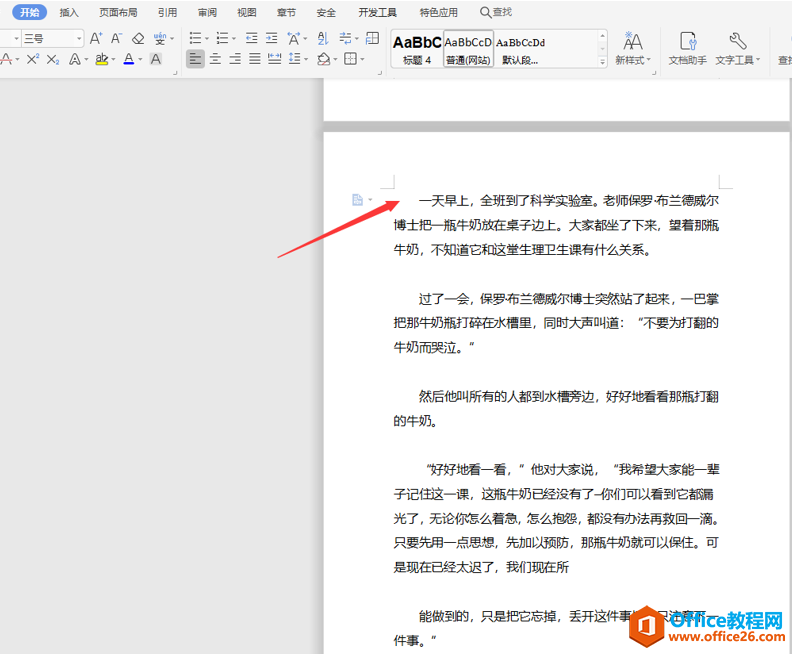Expand the styles gallery list
The image size is (792, 654).
point(602,62)
